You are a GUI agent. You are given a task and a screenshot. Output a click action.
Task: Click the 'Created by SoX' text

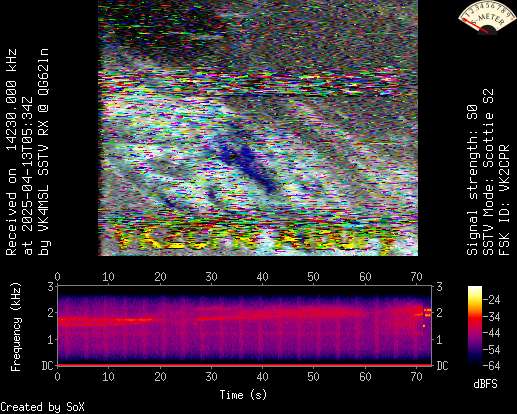(42, 407)
